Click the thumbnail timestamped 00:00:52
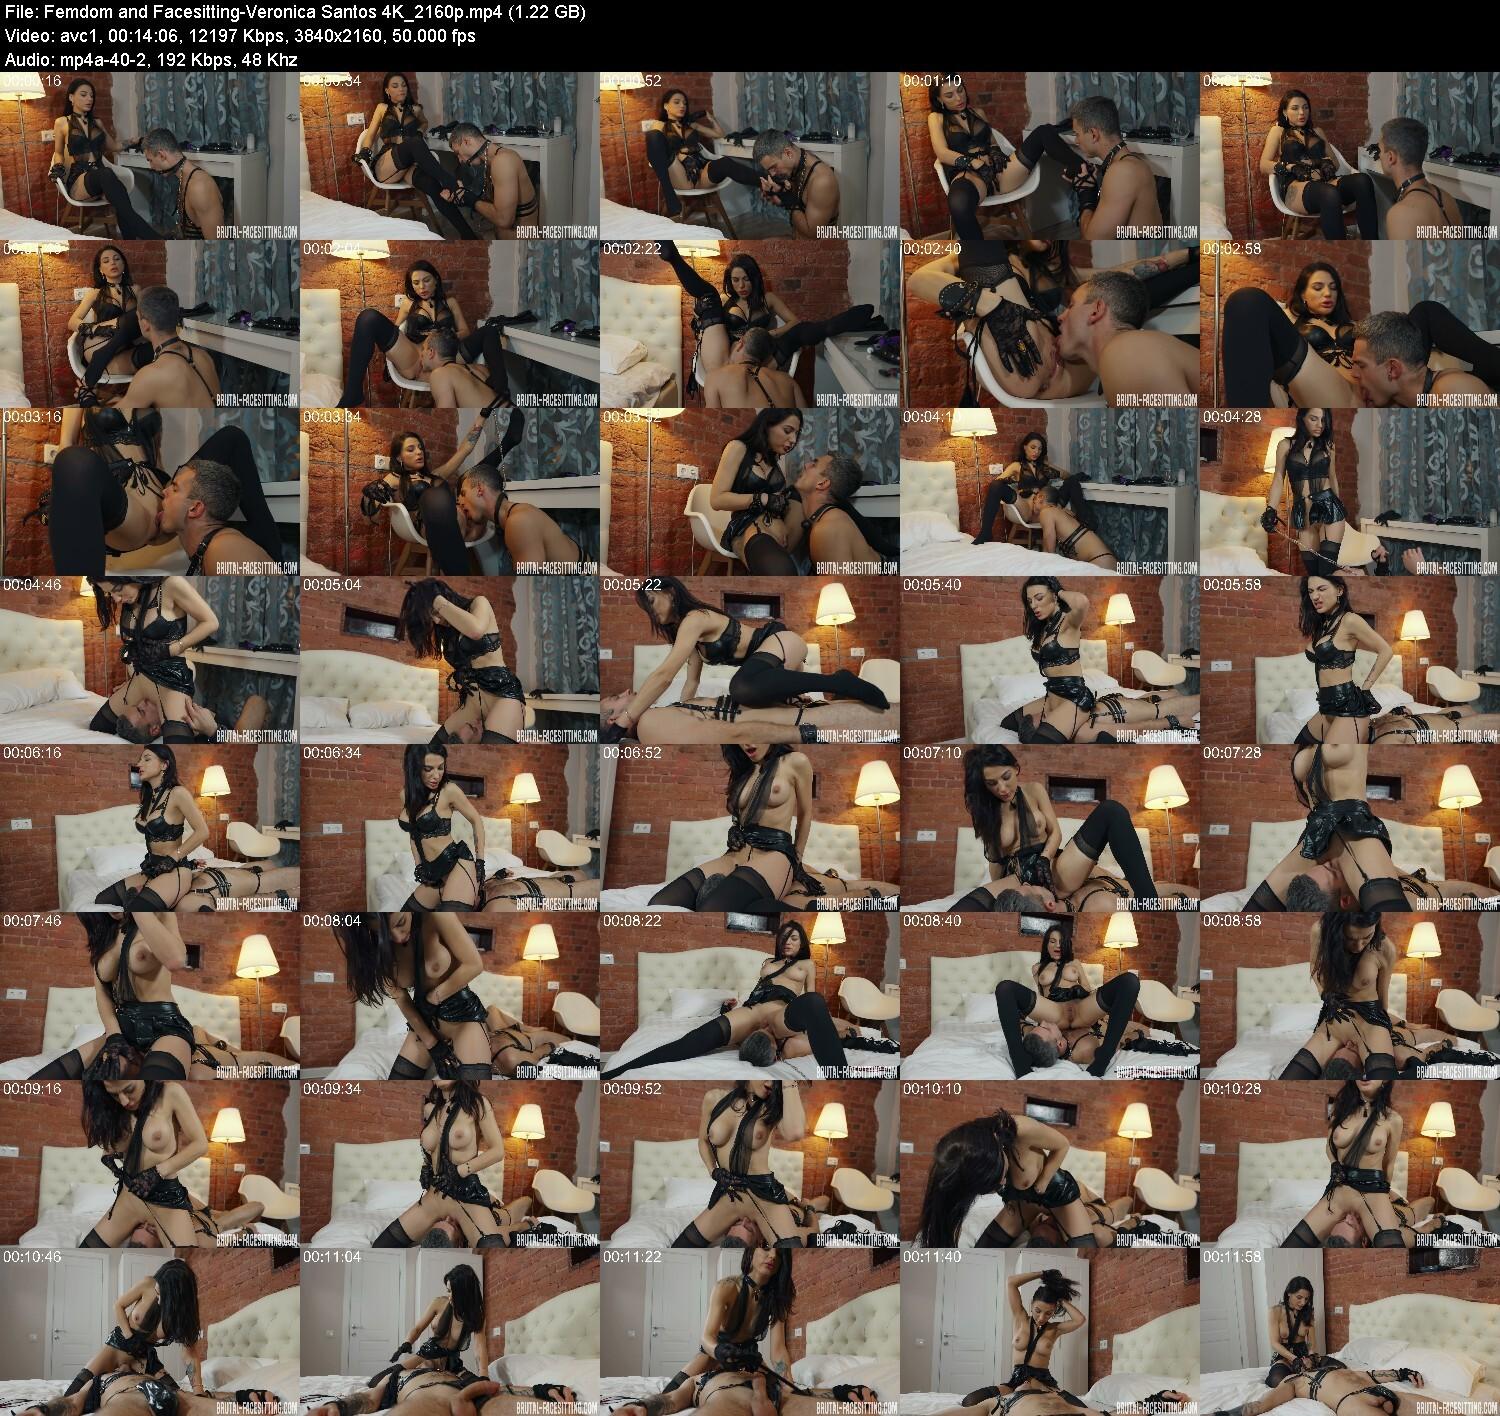 (x=749, y=155)
